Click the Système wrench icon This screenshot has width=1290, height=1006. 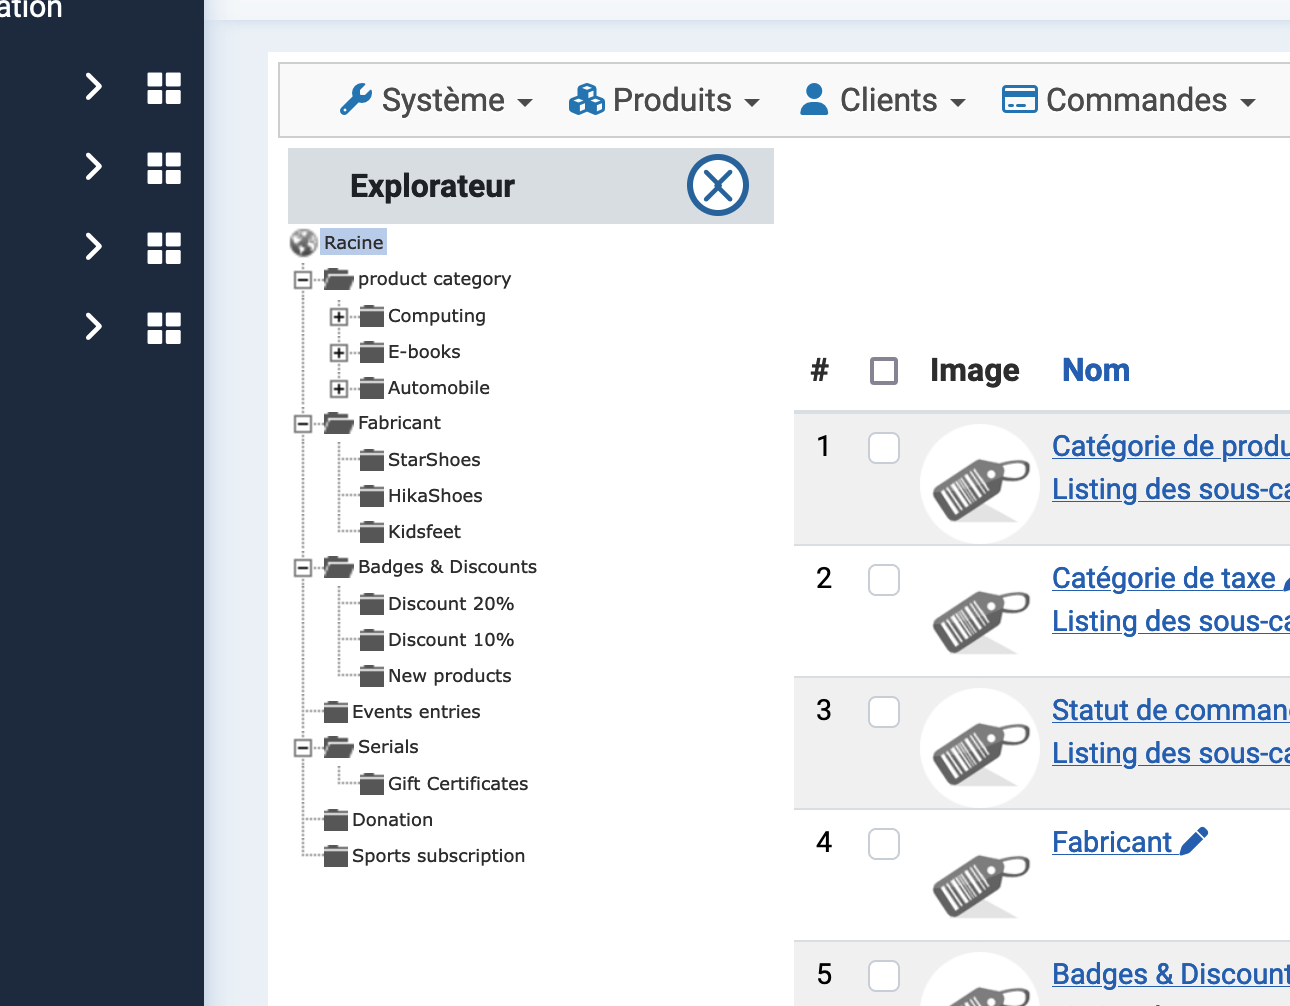click(x=356, y=100)
